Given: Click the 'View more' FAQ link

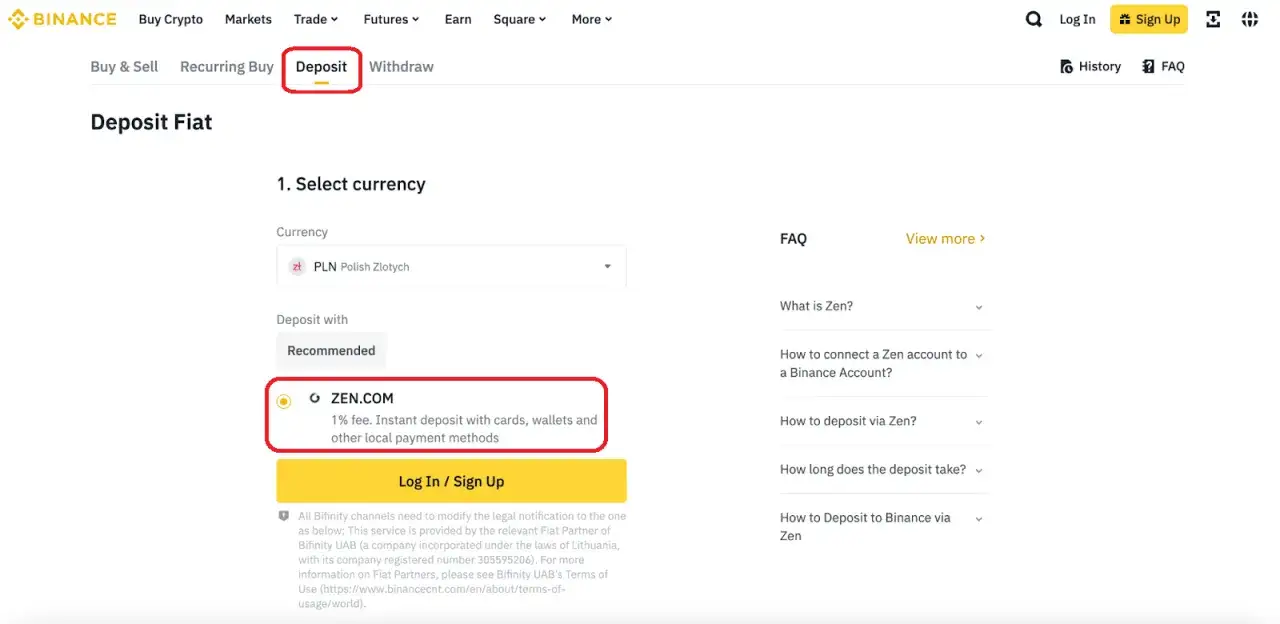Looking at the screenshot, I should point(941,238).
